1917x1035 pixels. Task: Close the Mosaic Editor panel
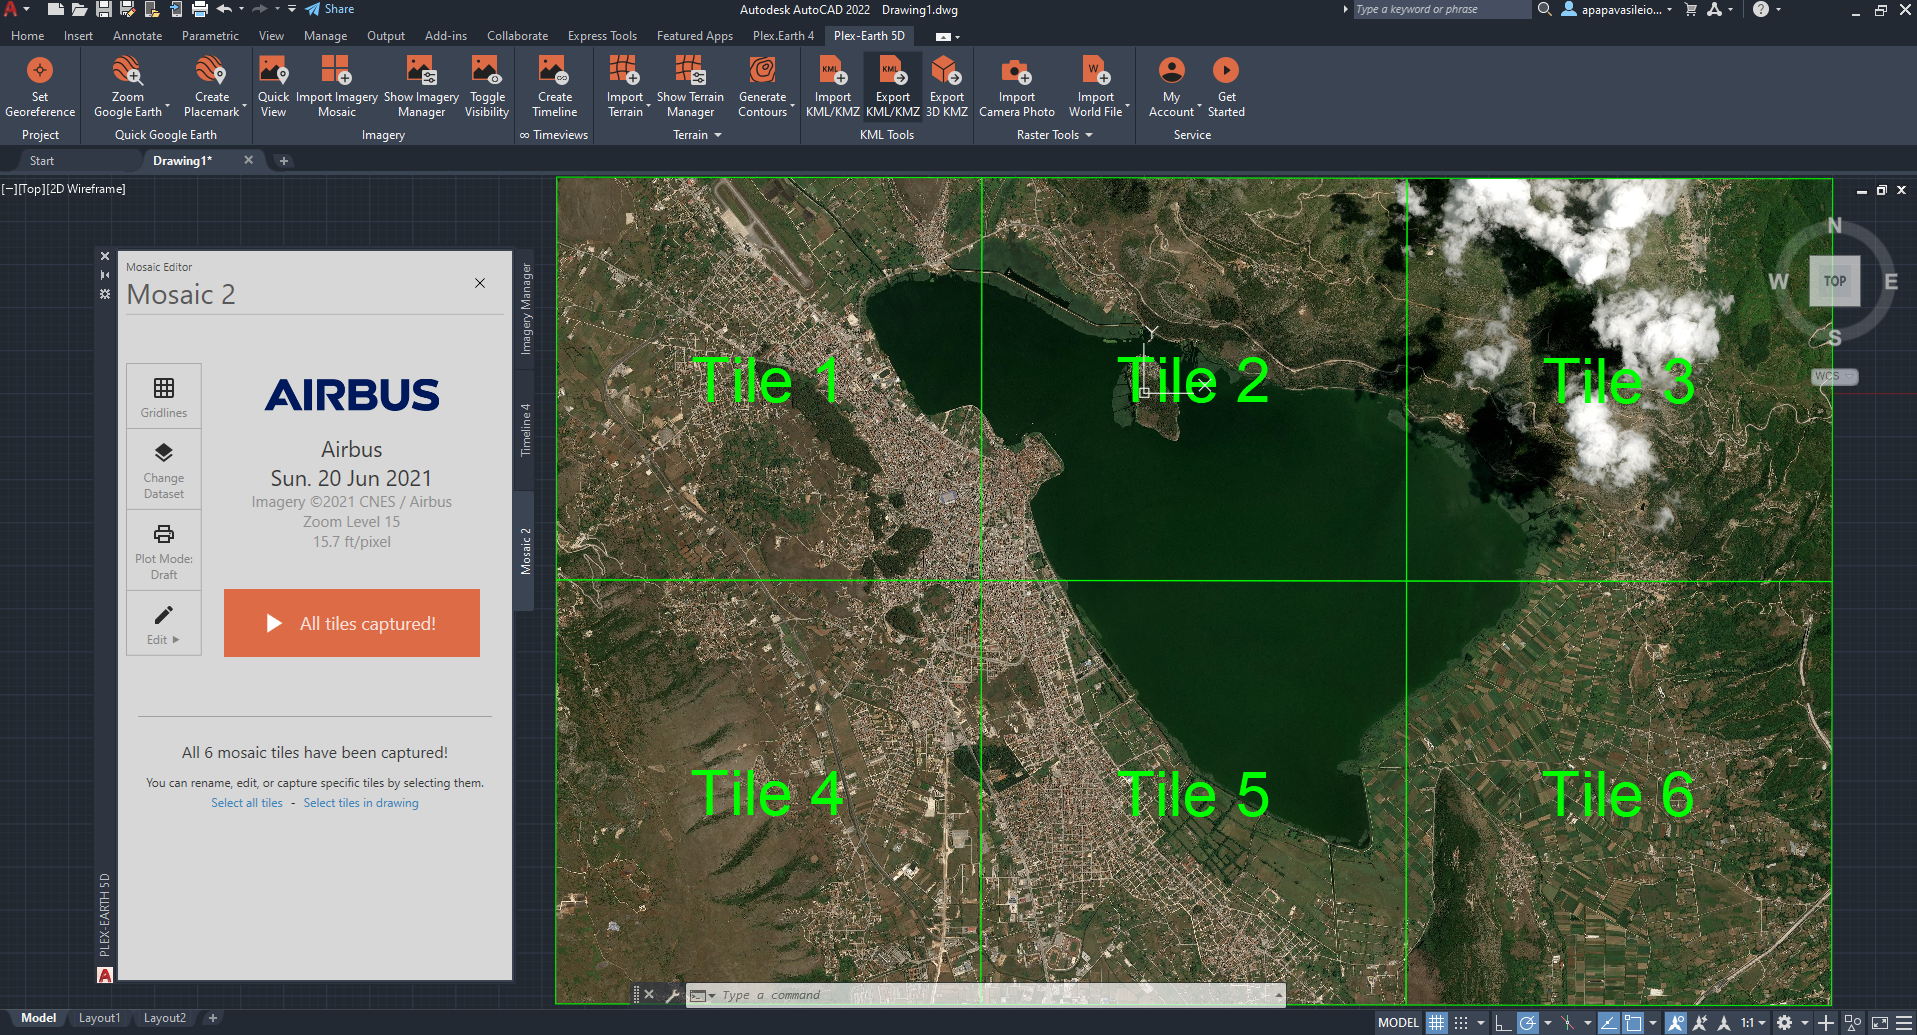(480, 283)
